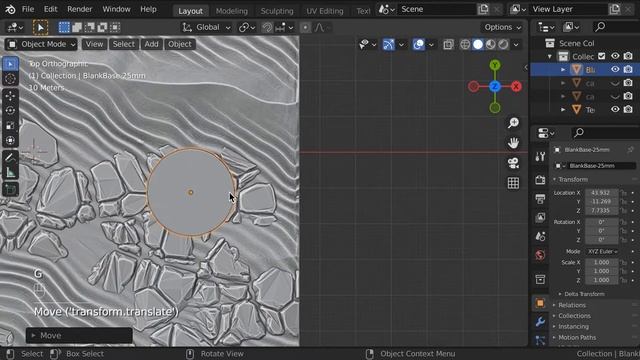The height and width of the screenshot is (360, 640).
Task: Open XYZ Euler rotation mode dropdown
Action: pyautogui.click(x=602, y=251)
